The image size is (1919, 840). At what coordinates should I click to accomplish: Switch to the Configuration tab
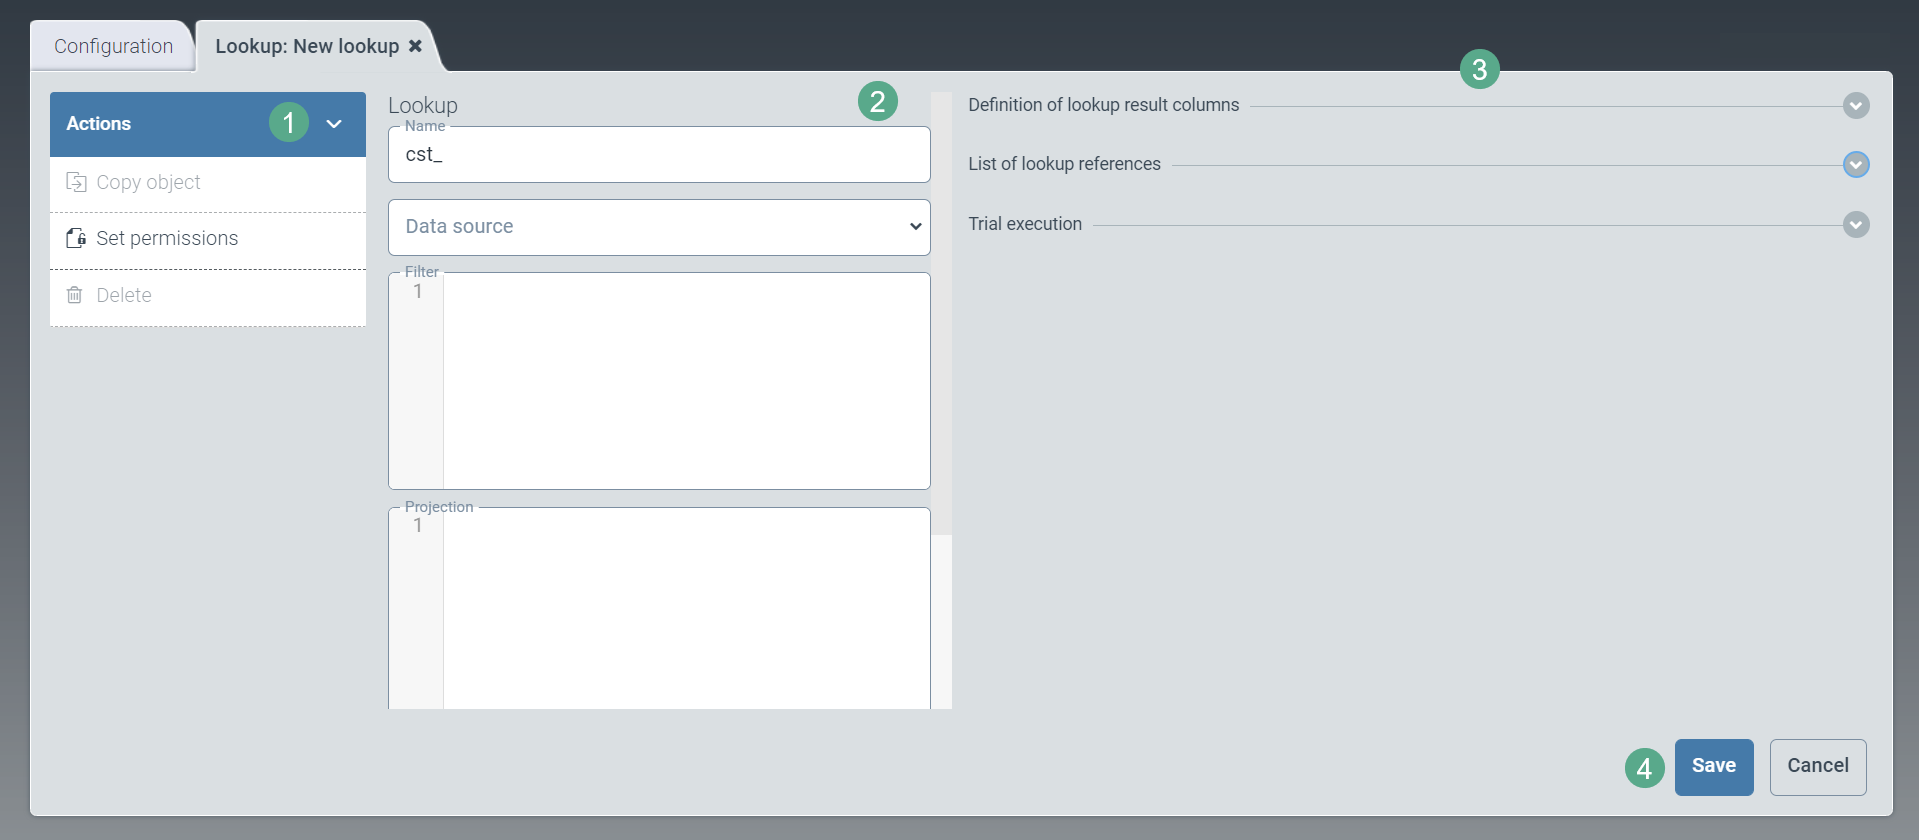click(113, 47)
